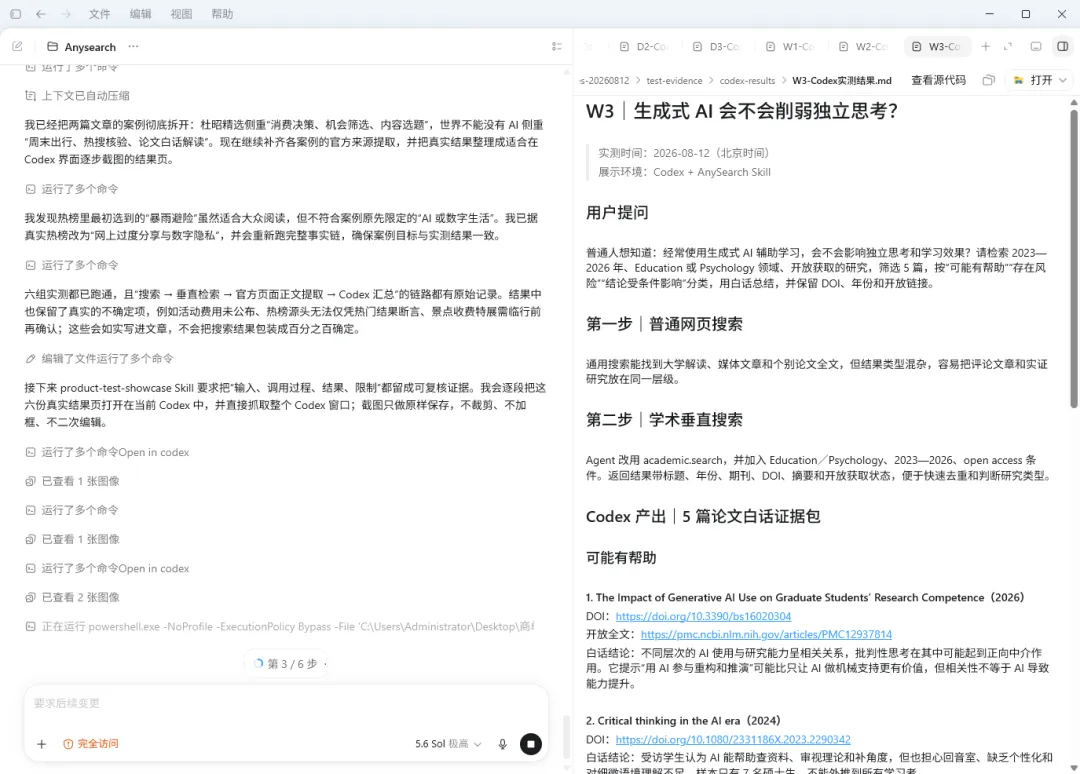Go forward with the right arrow
Image resolution: width=1080 pixels, height=774 pixels.
[66, 14]
